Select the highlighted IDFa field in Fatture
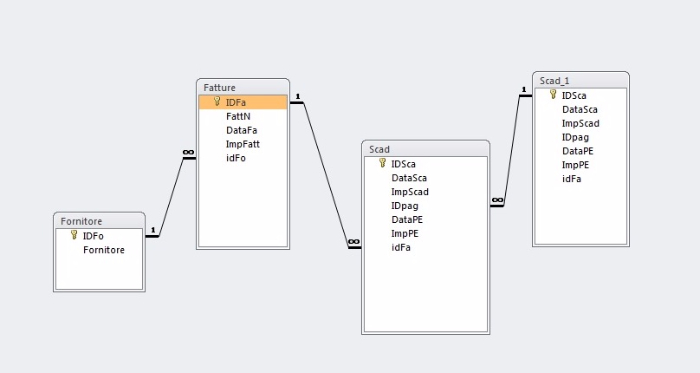Image resolution: width=700 pixels, height=373 pixels. pos(243,102)
